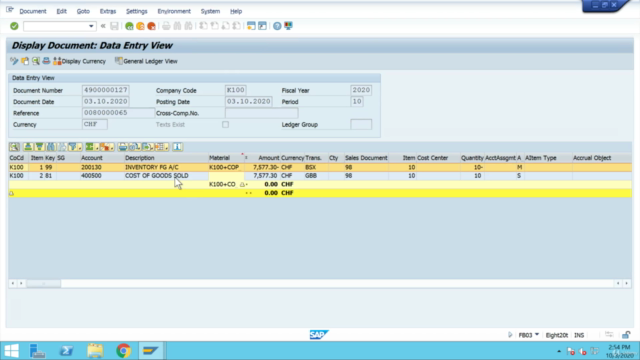640x360 pixels.
Task: Click the Select Individual Object icon
Action: click(x=36, y=61)
